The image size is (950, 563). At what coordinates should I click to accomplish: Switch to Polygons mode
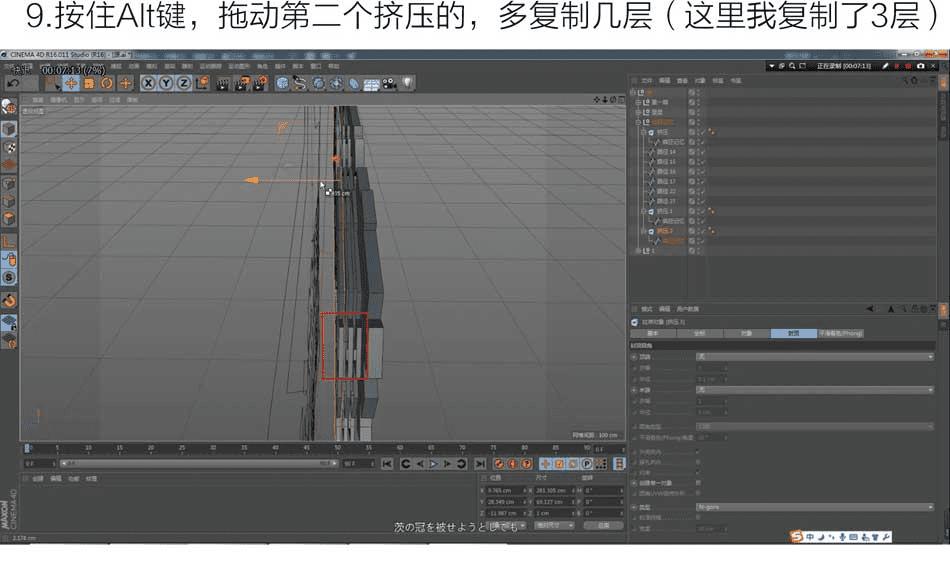pos(8,219)
